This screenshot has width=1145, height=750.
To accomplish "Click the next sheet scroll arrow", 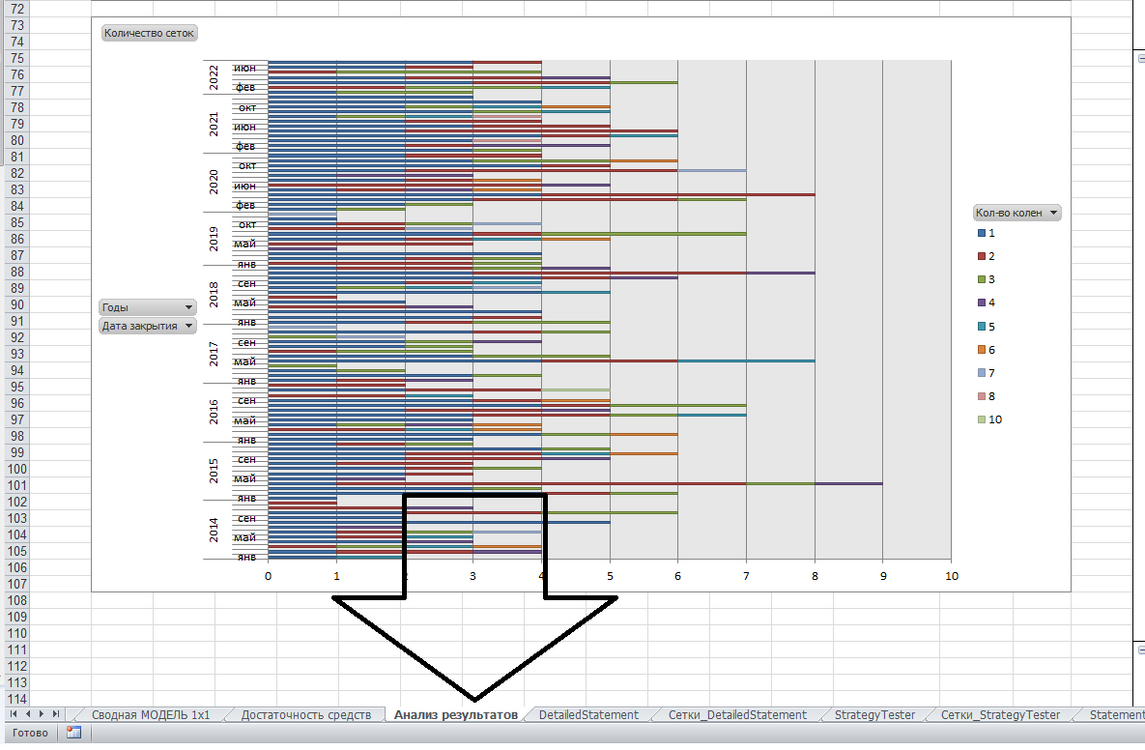I will 41,714.
